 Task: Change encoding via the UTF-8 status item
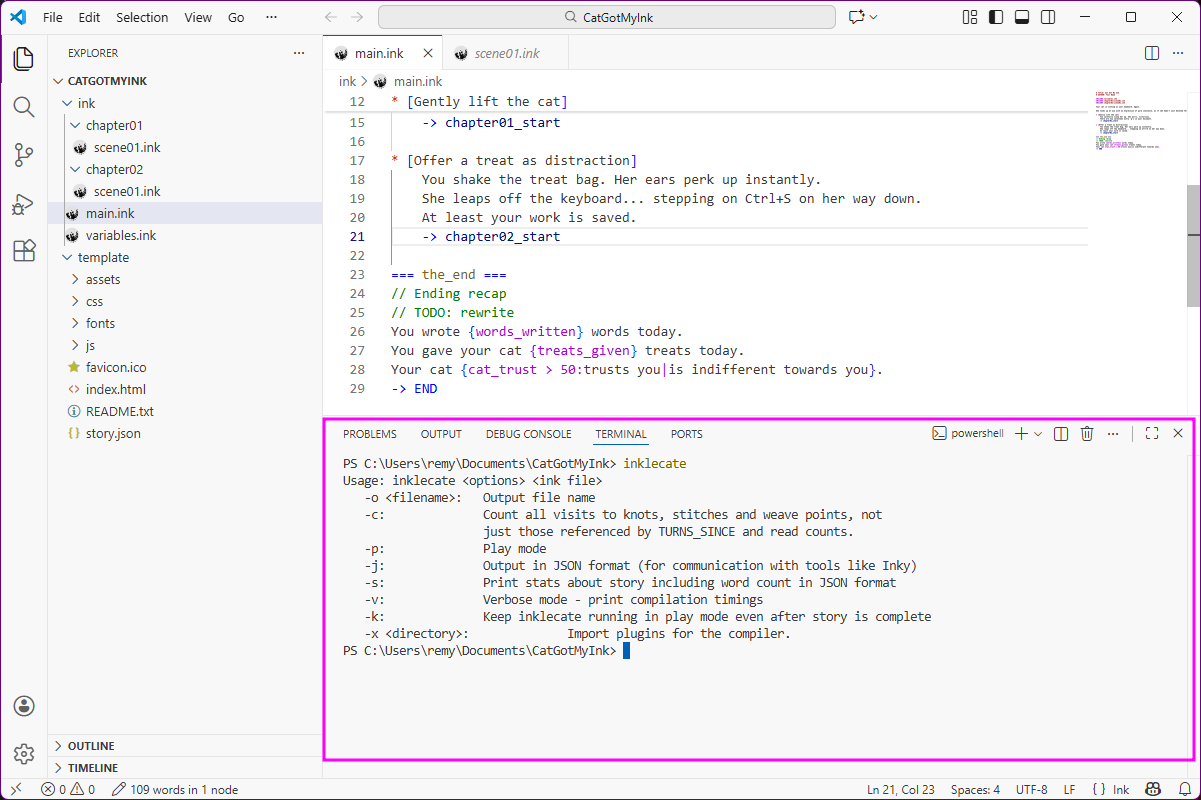[x=1031, y=789]
